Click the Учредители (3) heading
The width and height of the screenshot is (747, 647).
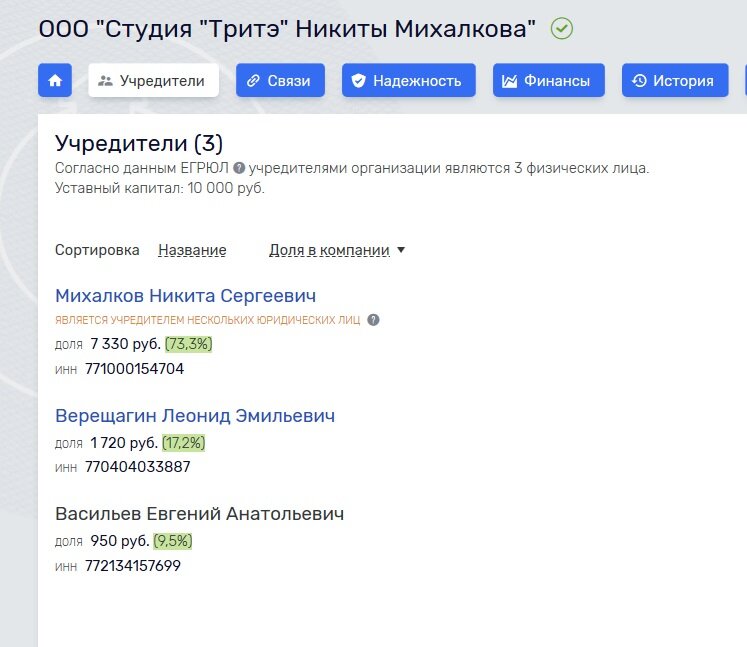(x=139, y=143)
